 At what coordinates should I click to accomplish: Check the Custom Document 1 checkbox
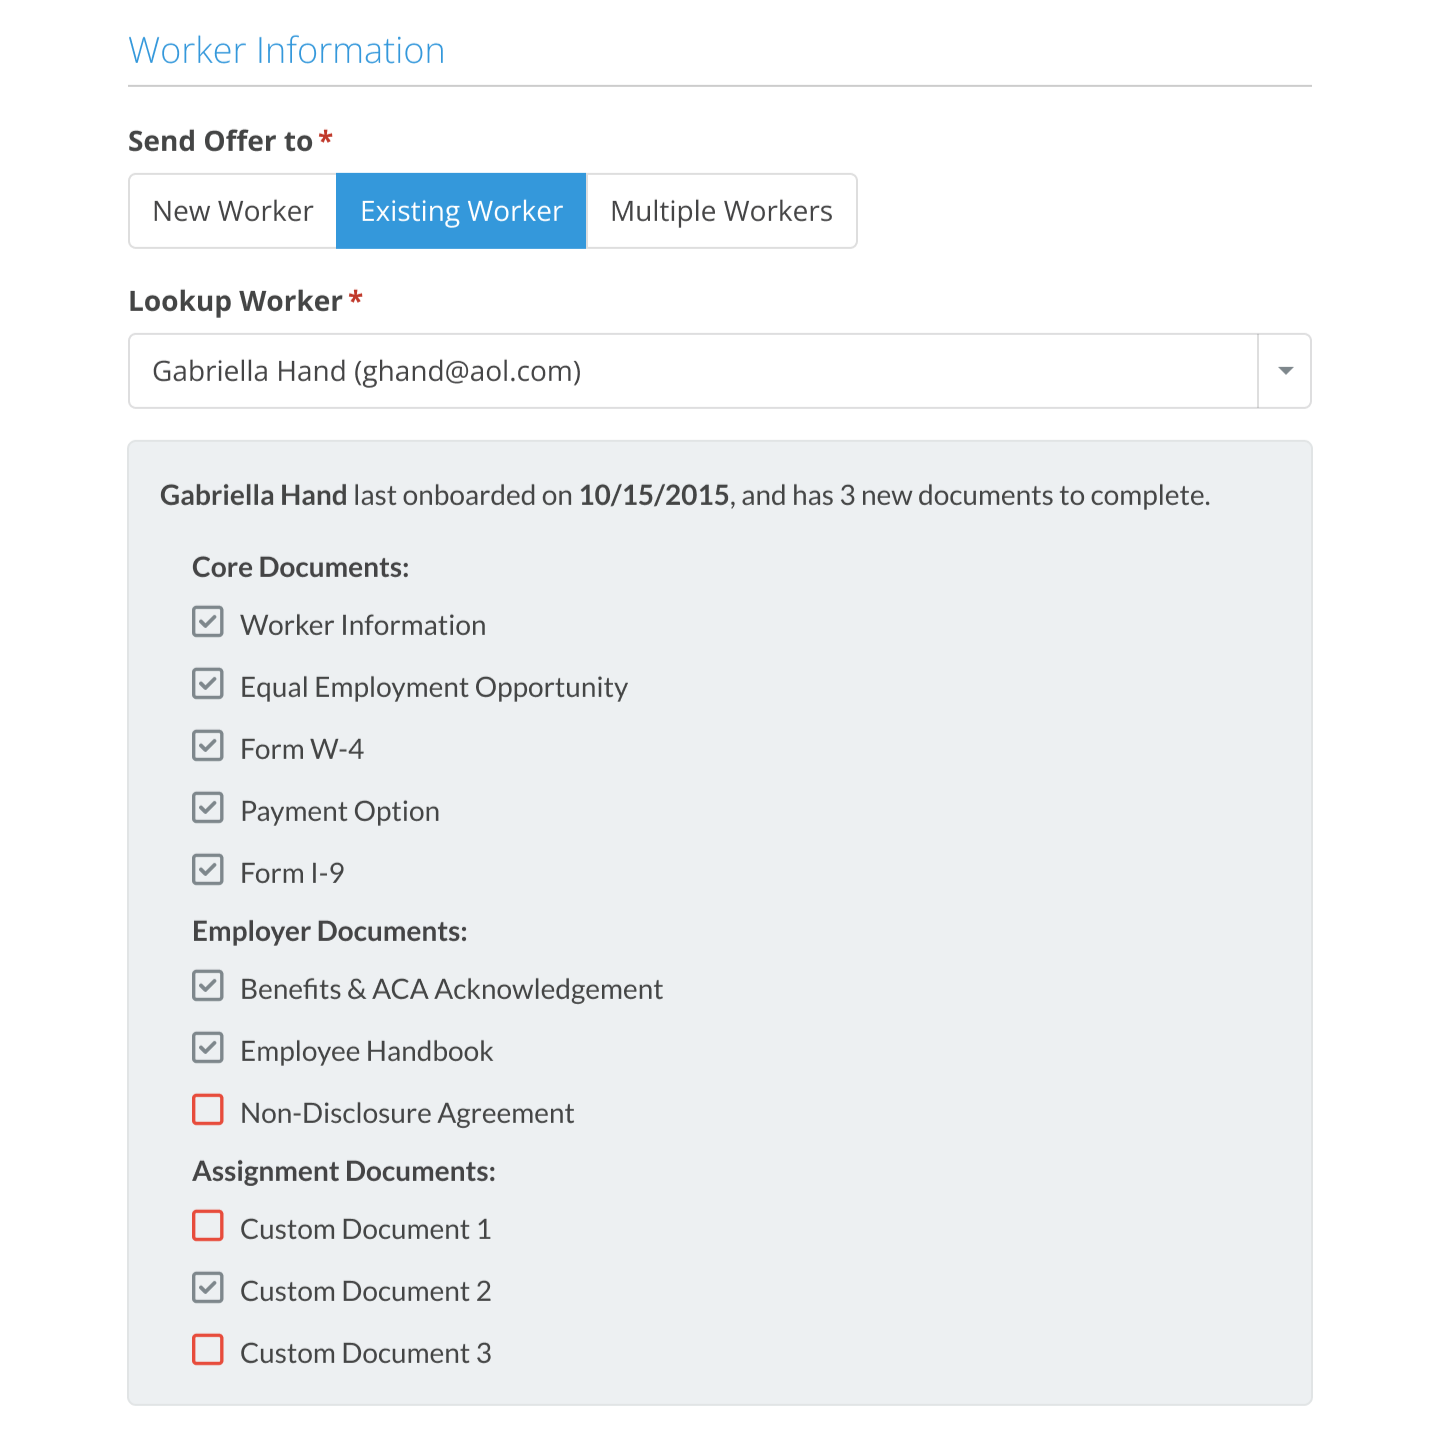point(208,1226)
